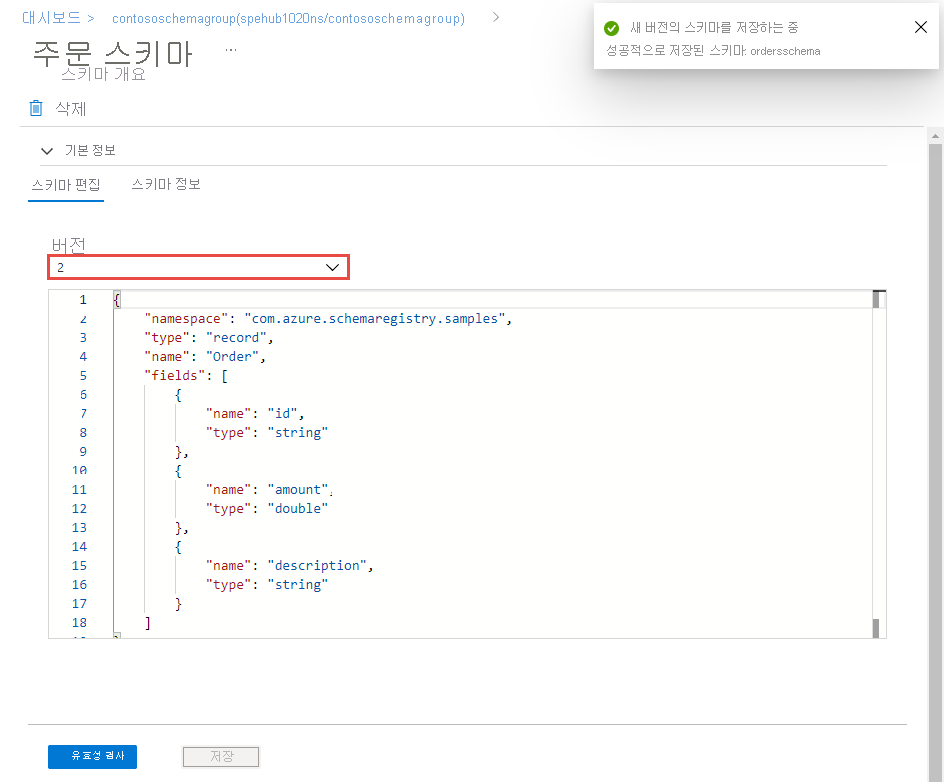Screen dimensions: 944x782
Task: Click the 유효성 검사 validate button
Action: tap(93, 757)
